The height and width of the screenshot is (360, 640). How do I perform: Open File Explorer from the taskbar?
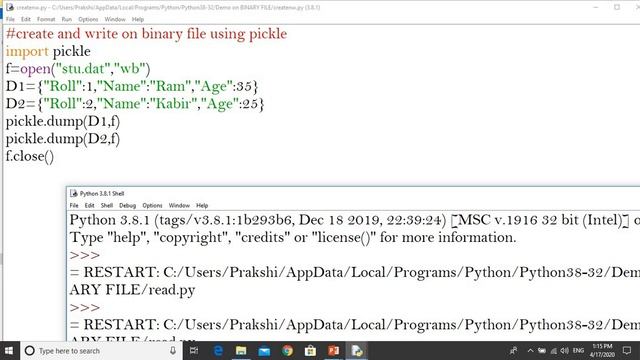[241, 351]
